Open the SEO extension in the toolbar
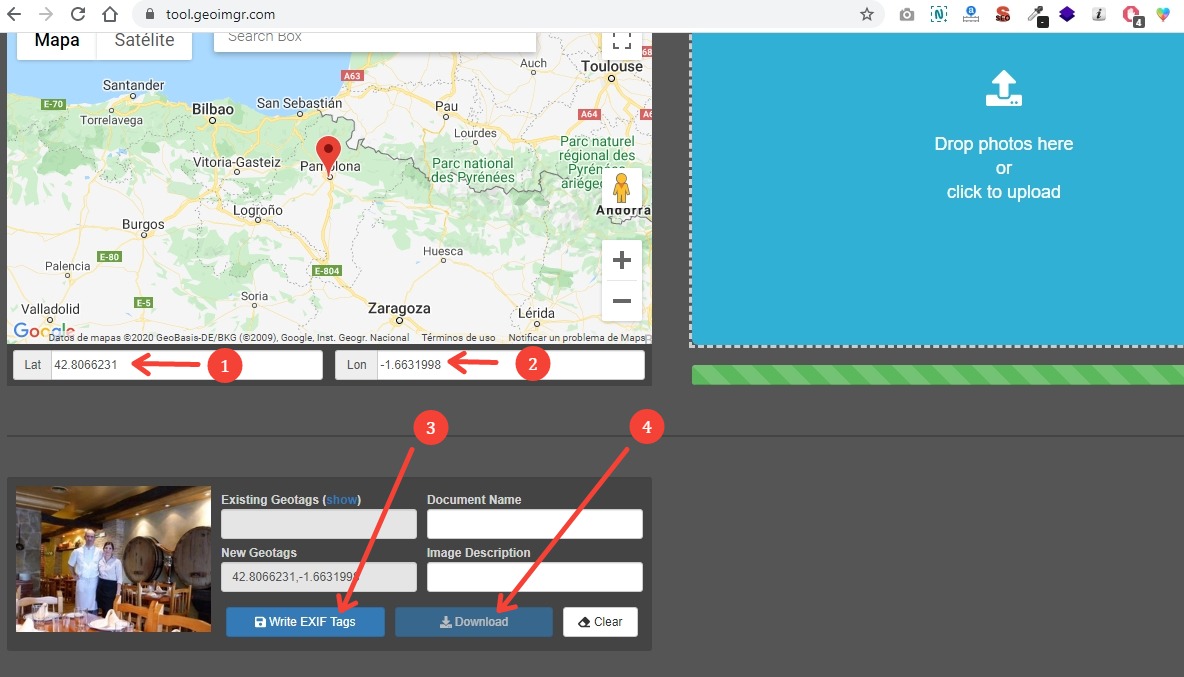This screenshot has width=1184, height=677. point(1003,14)
